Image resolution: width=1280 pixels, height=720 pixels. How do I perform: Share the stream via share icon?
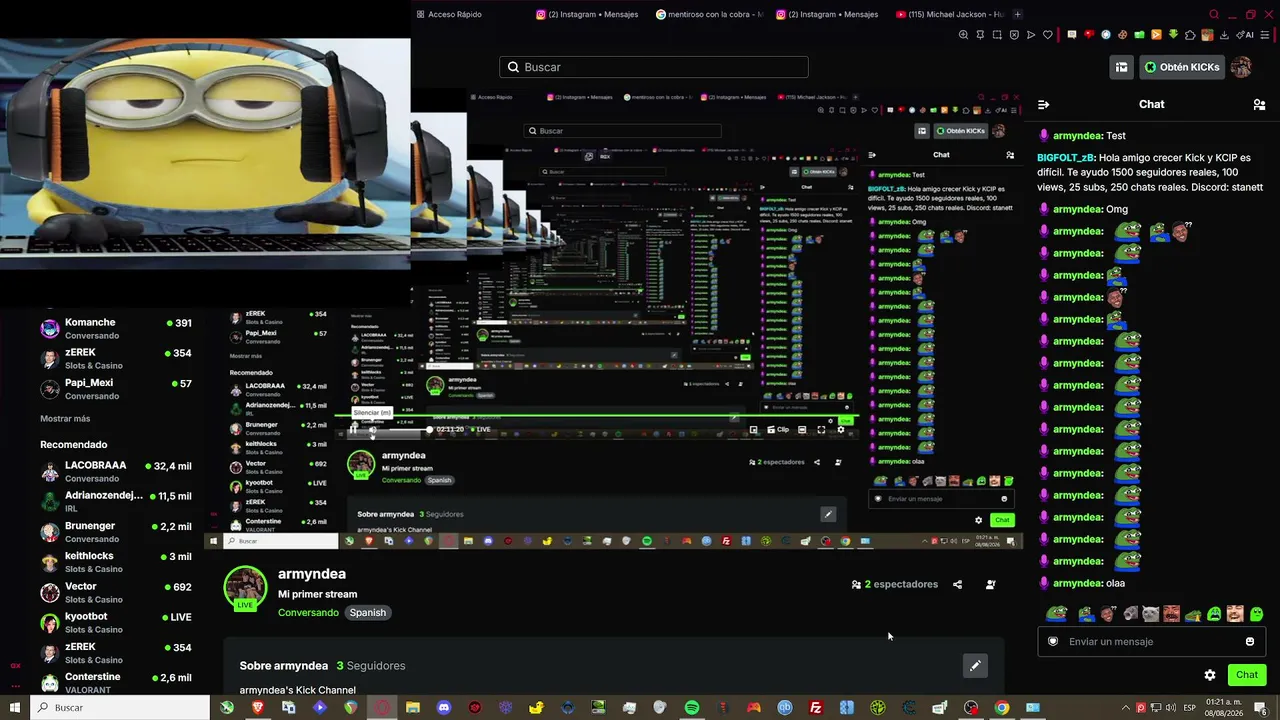[957, 585]
